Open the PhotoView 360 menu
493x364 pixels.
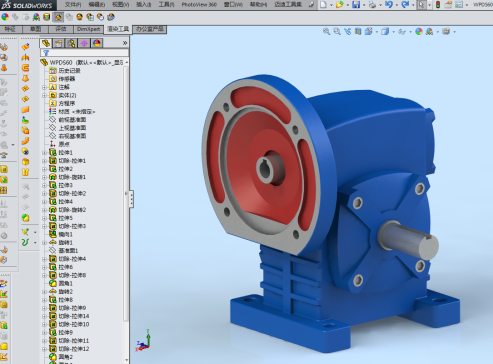[199, 5]
